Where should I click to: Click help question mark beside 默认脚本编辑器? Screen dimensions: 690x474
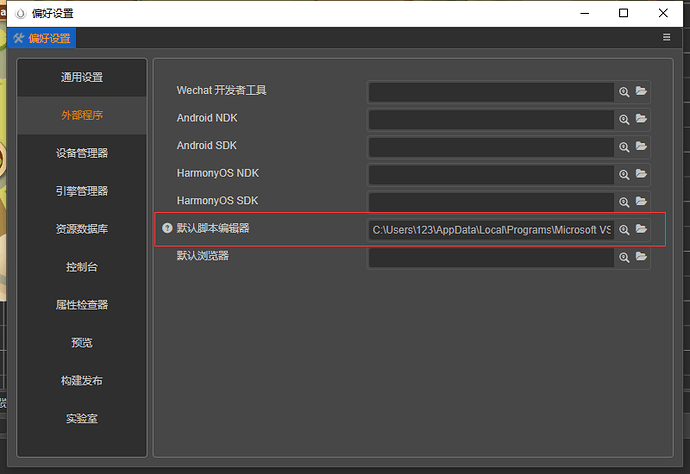tap(167, 228)
